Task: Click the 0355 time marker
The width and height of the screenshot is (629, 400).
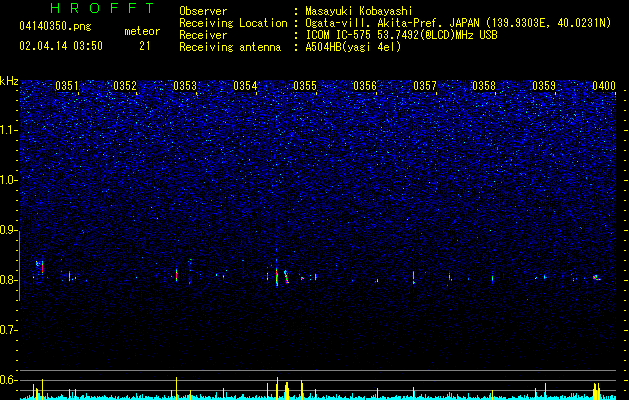Action: tap(305, 86)
